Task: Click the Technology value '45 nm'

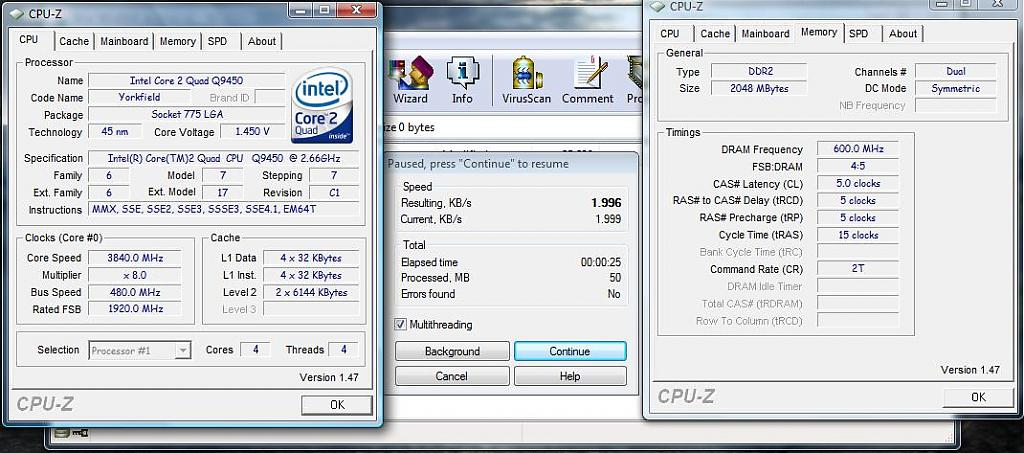Action: tap(114, 132)
